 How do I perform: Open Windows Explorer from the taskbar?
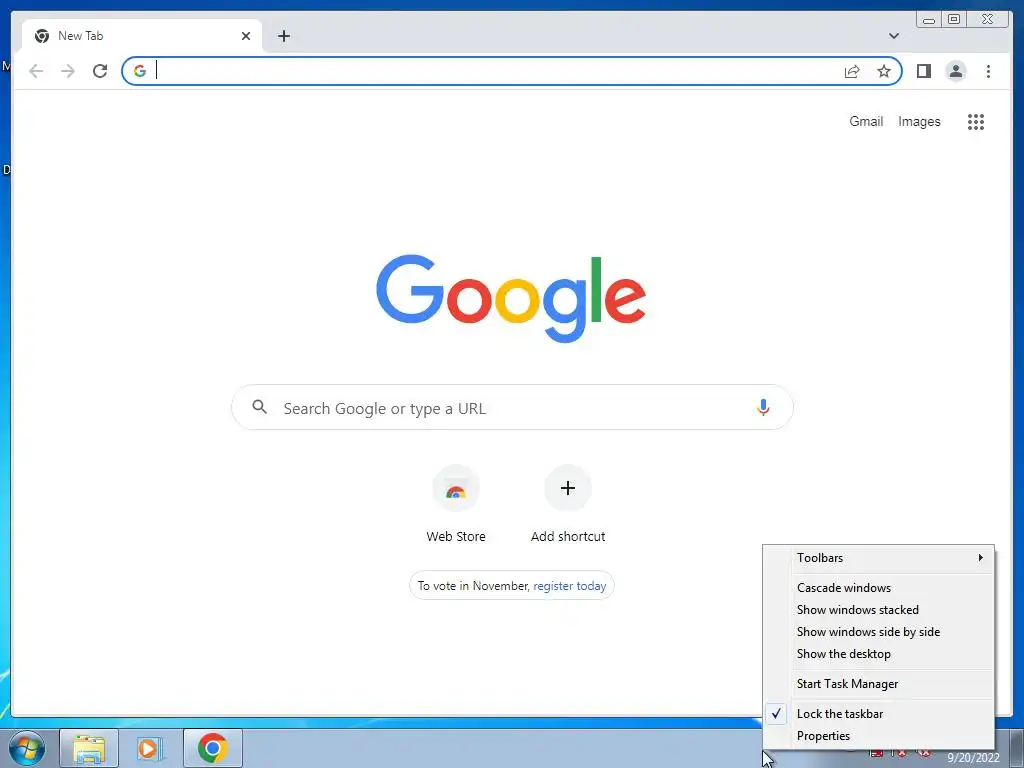pyautogui.click(x=89, y=748)
